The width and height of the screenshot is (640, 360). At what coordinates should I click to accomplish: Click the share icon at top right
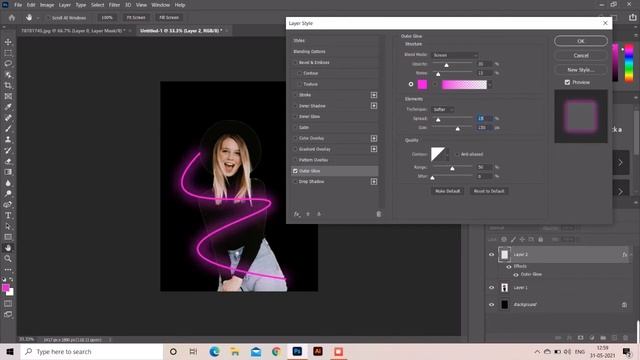[632, 17]
